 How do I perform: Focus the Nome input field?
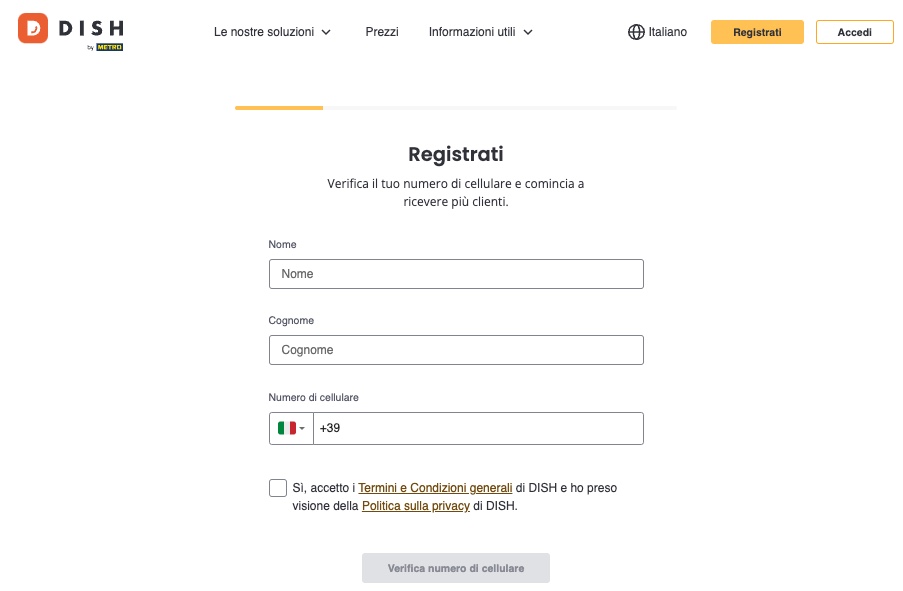(x=456, y=274)
